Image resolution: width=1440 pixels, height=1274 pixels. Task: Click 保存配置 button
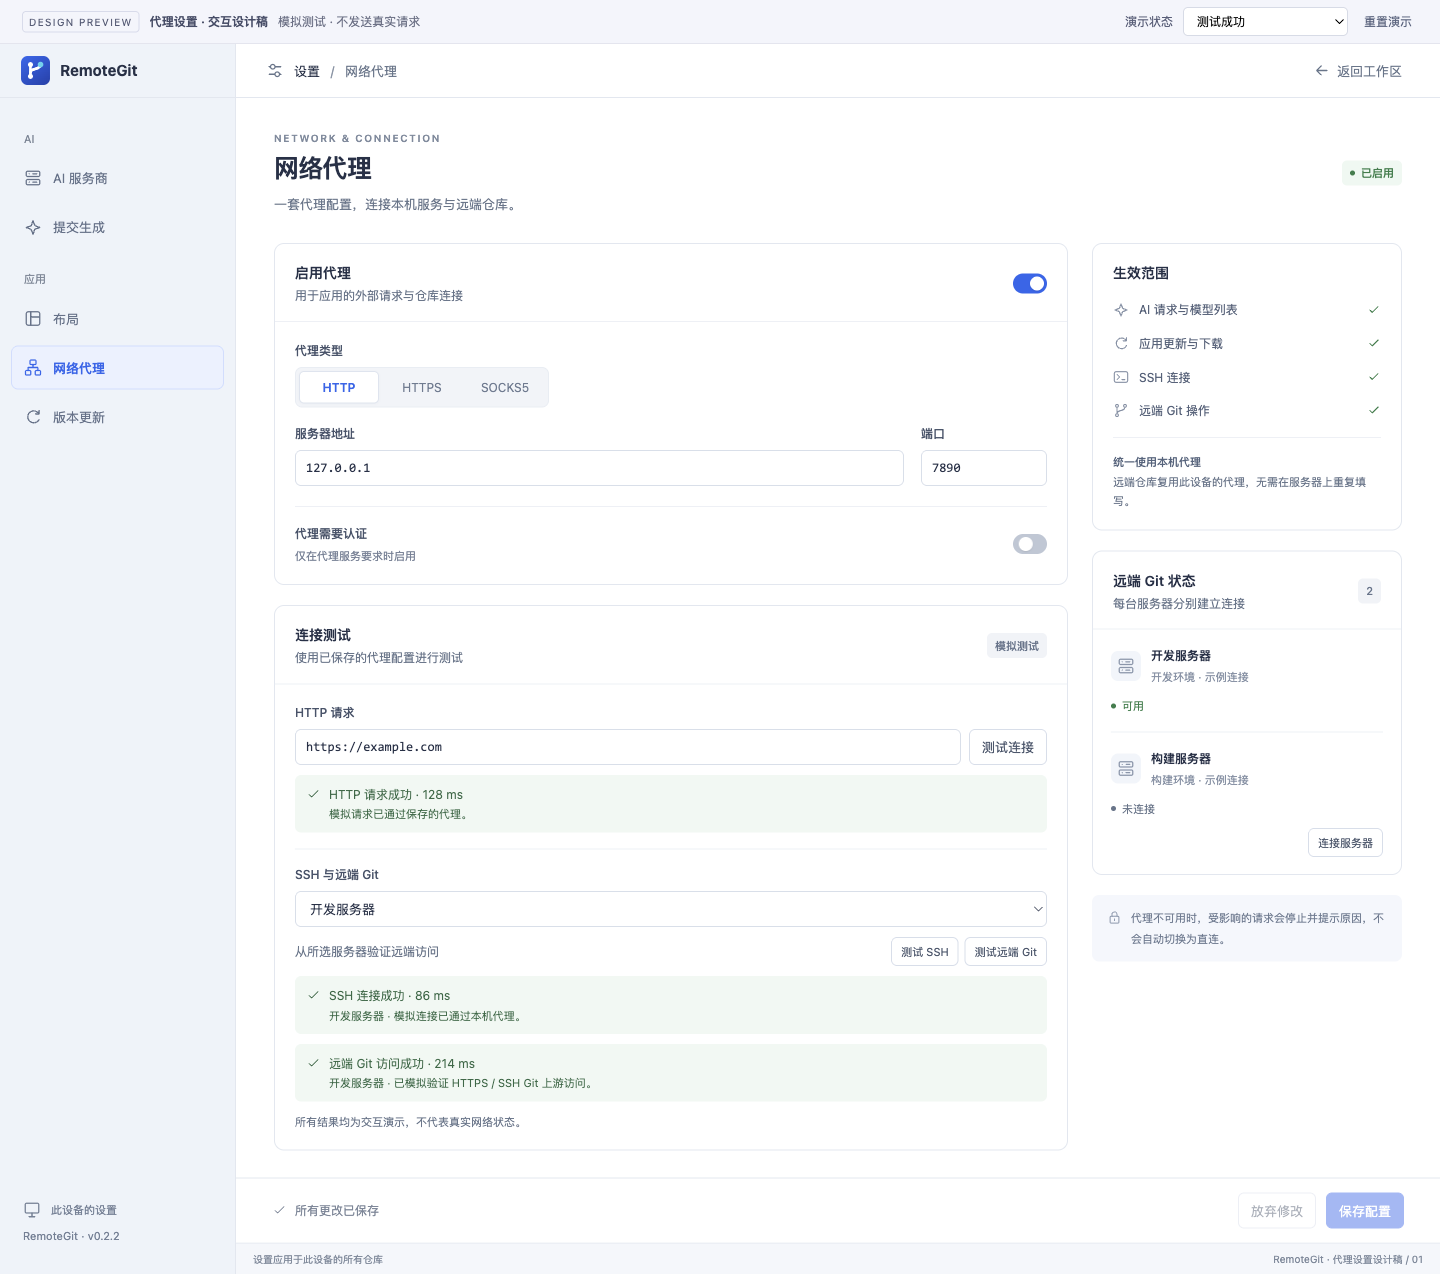1365,1211
